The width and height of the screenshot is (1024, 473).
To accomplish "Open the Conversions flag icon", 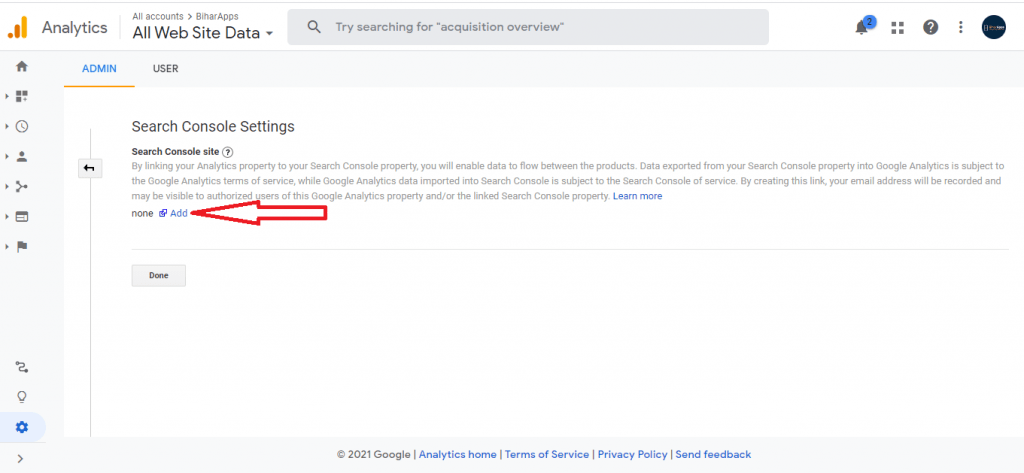I will pyautogui.click(x=22, y=246).
